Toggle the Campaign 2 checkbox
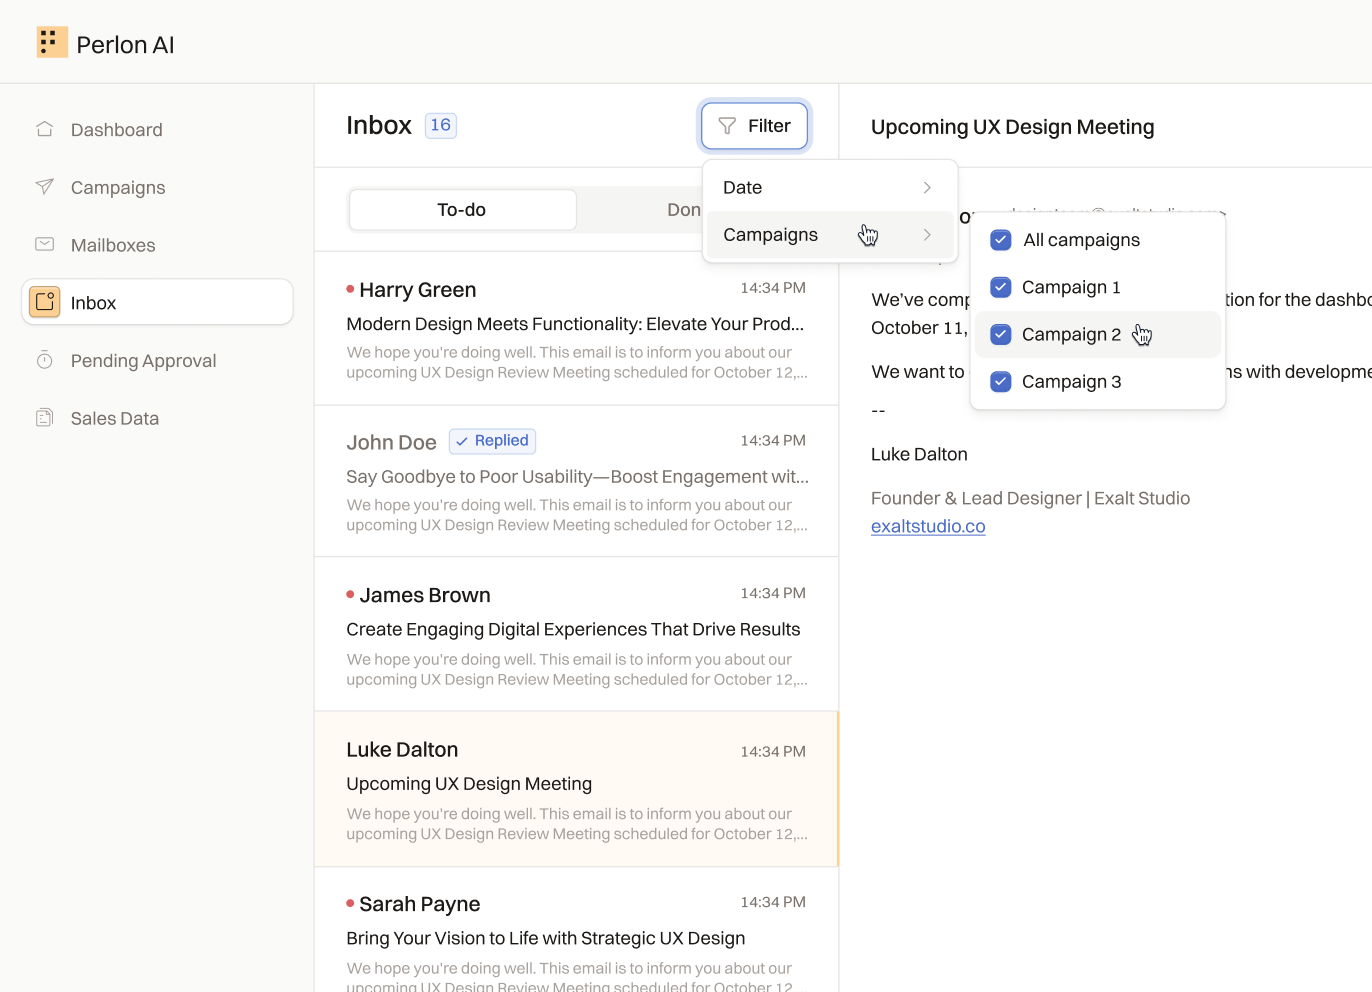This screenshot has width=1372, height=992. point(1001,335)
